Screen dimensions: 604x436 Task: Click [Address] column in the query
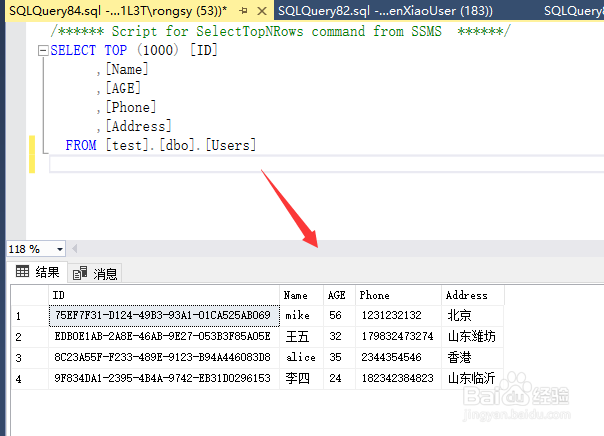[x=138, y=126]
